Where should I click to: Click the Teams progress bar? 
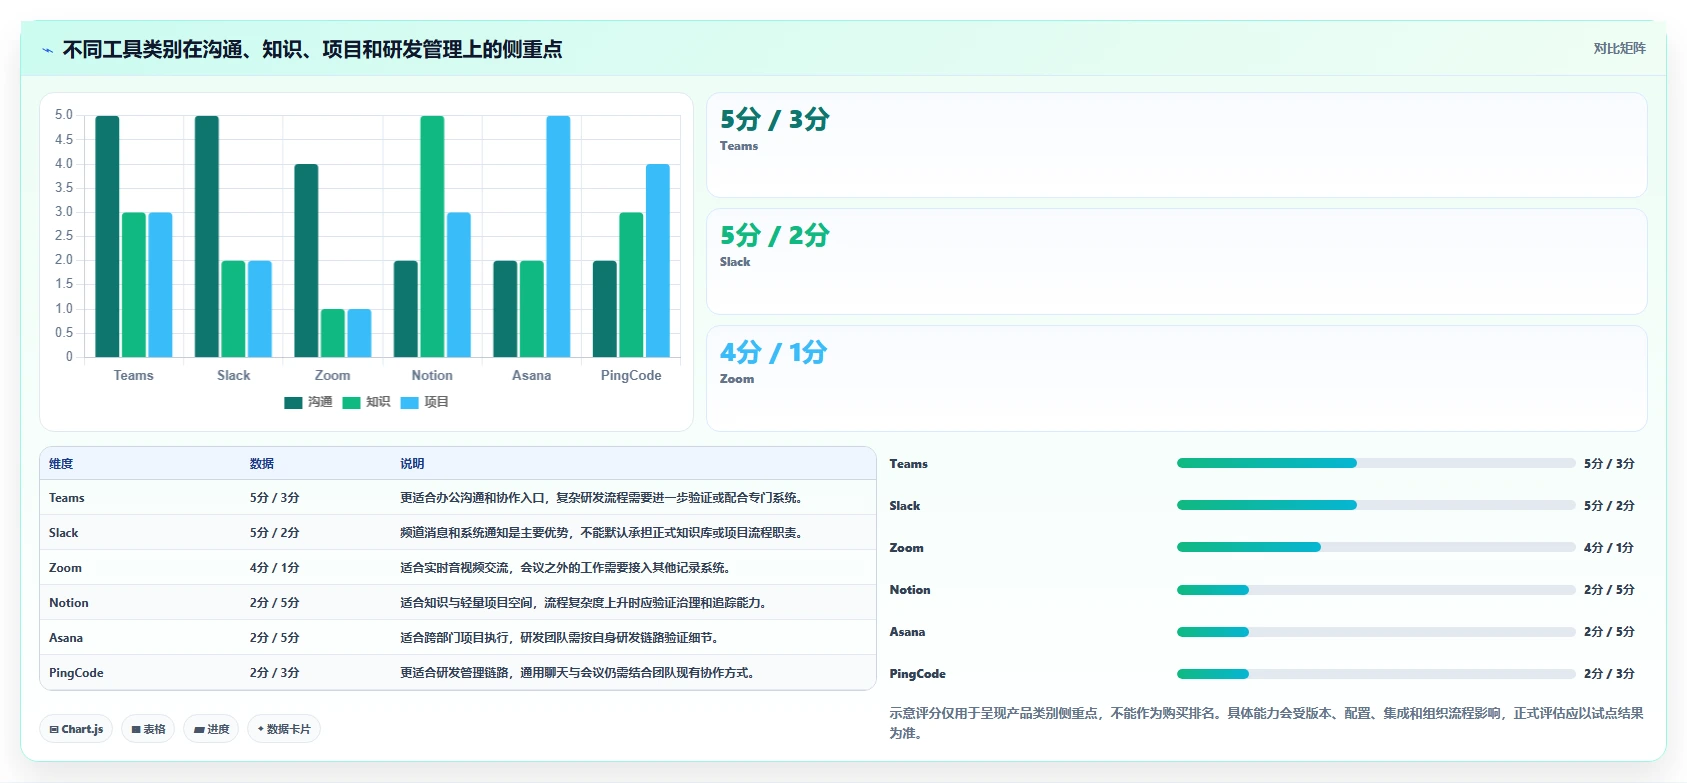pos(1375,463)
